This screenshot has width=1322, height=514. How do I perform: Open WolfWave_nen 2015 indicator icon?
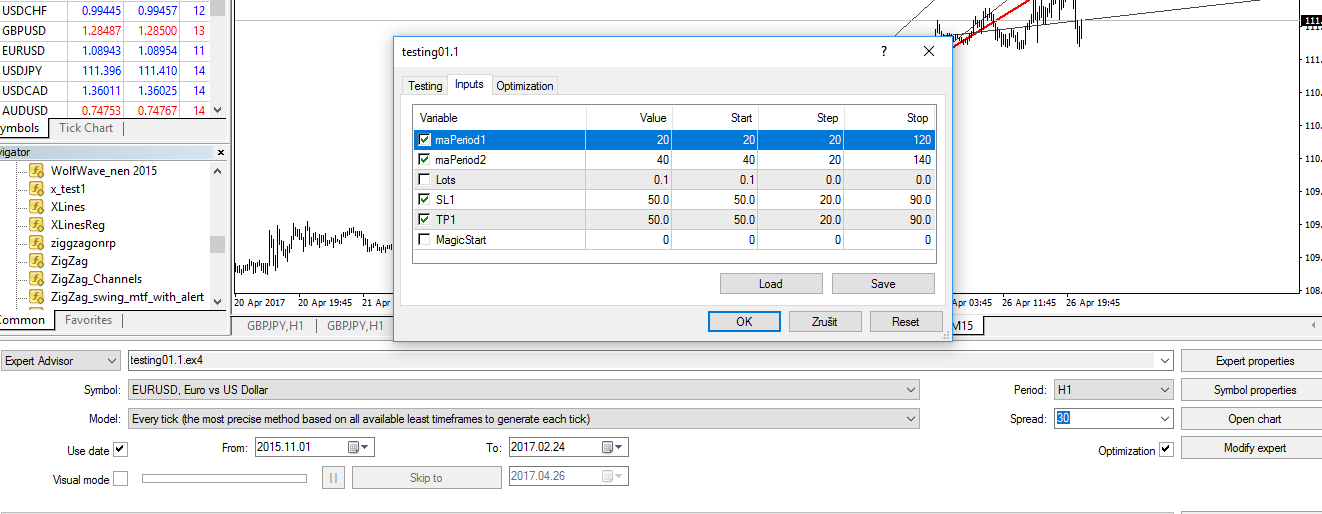tap(37, 171)
